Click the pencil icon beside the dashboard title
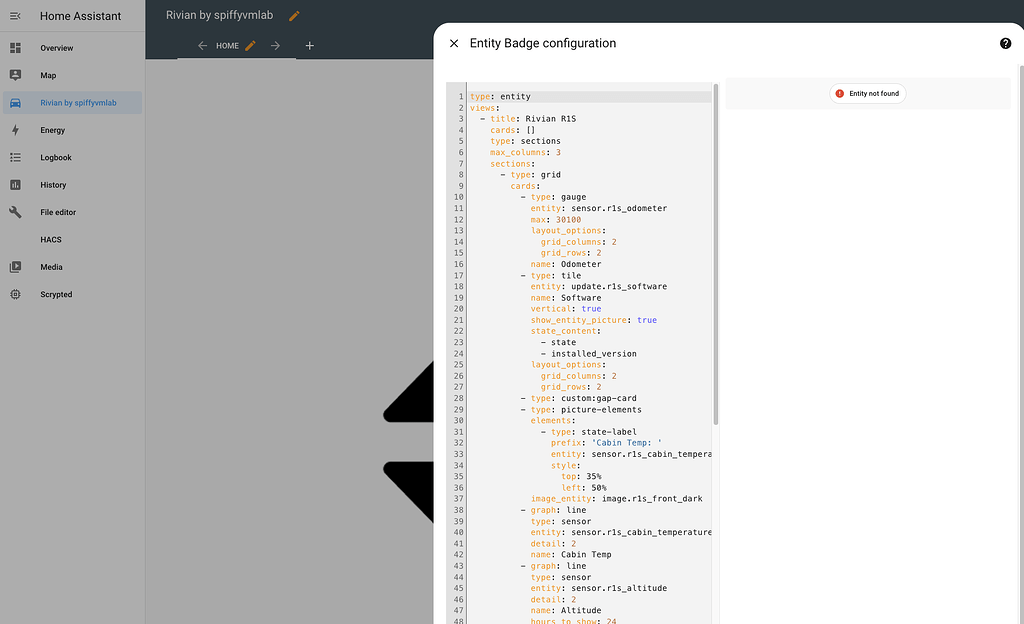Screen dimensions: 1024x624 click(294, 16)
